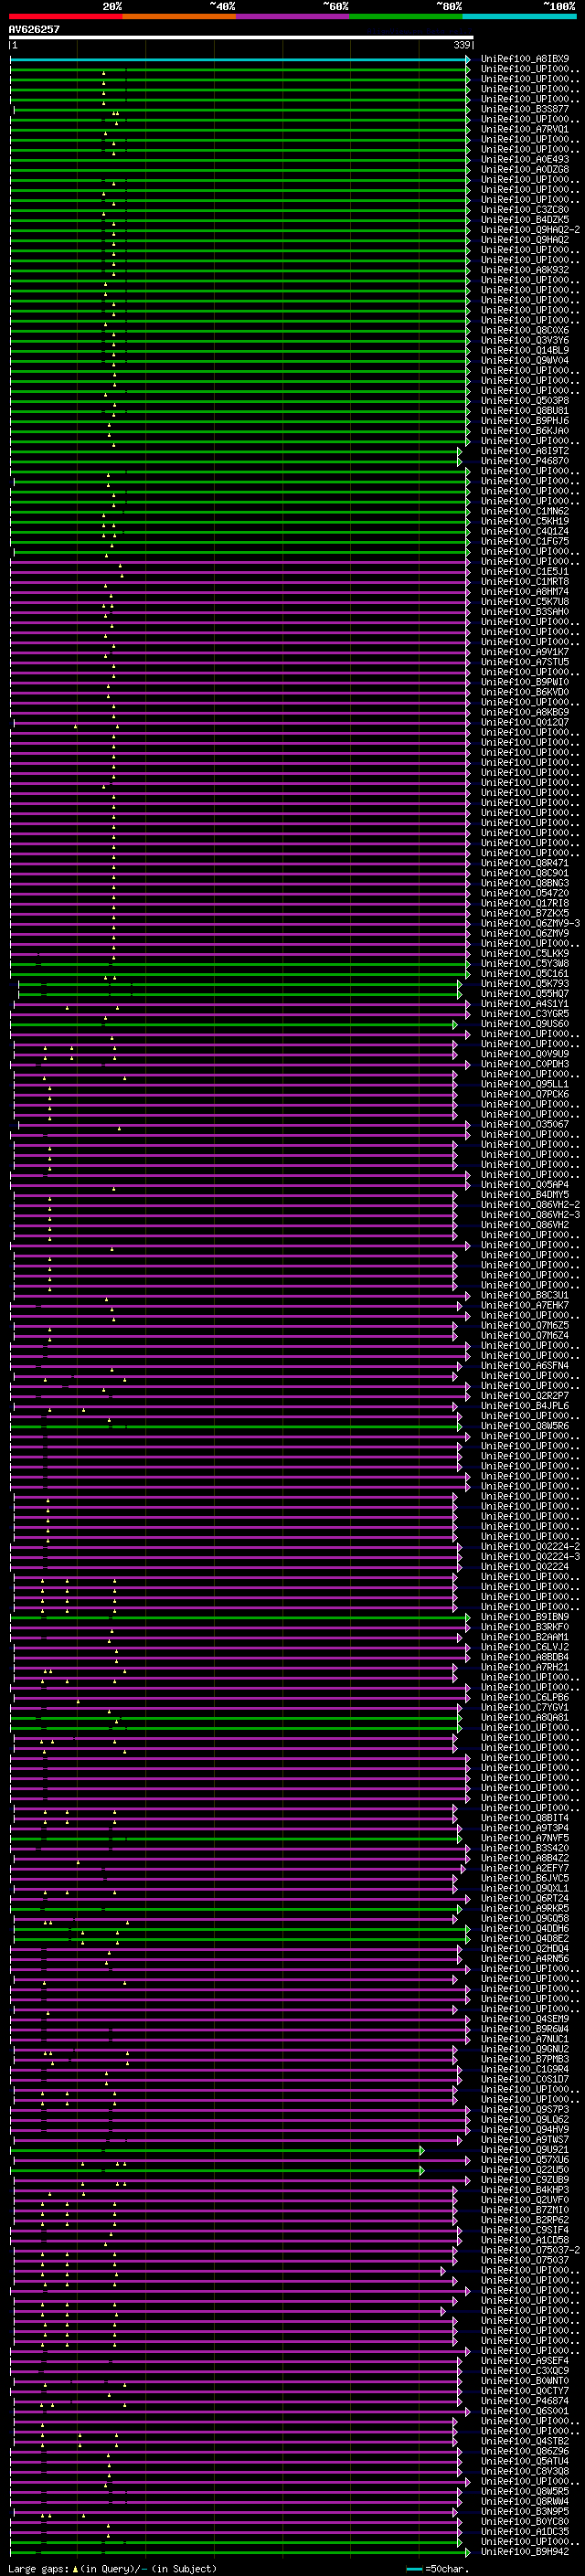Select label UniRef100_B4DZK5
585x2576 pixels.
pos(525,220)
